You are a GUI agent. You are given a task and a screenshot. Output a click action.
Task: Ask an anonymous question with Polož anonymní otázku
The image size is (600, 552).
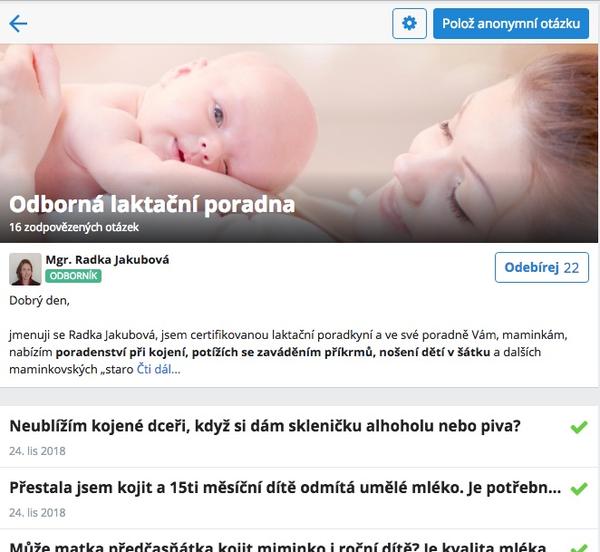[x=511, y=23]
